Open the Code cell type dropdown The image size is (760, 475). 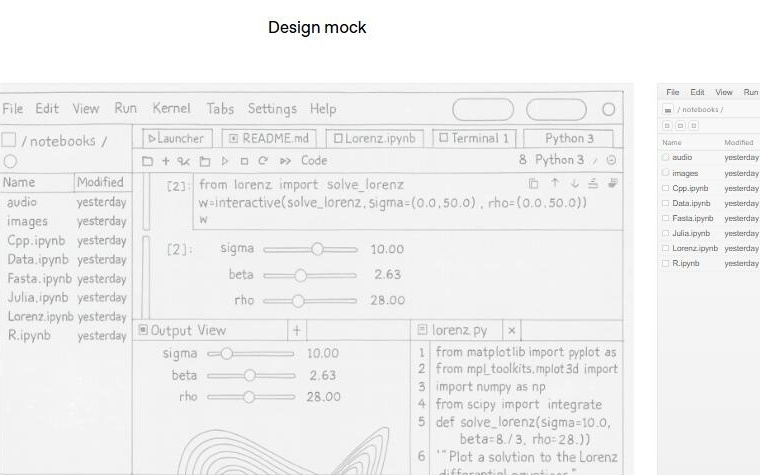point(314,161)
